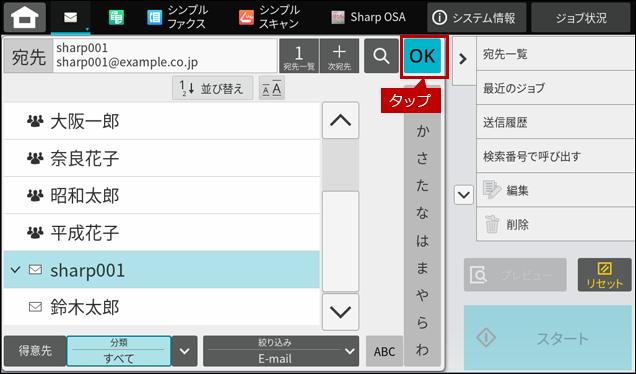Jump to や index

(x=422, y=295)
